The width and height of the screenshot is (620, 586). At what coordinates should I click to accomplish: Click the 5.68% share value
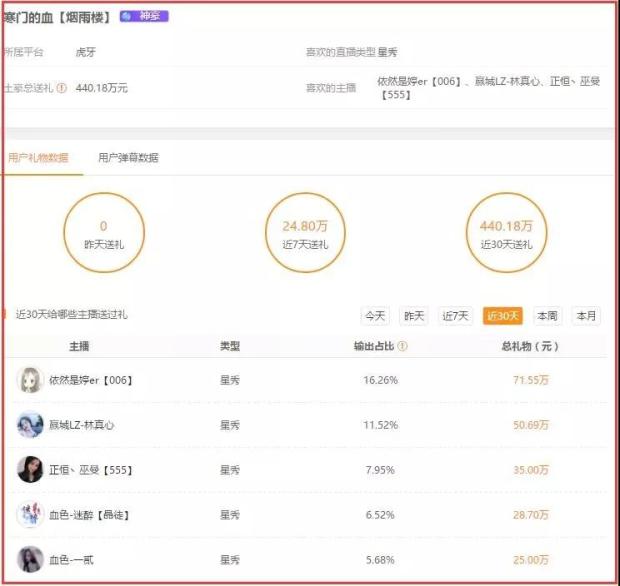380,560
